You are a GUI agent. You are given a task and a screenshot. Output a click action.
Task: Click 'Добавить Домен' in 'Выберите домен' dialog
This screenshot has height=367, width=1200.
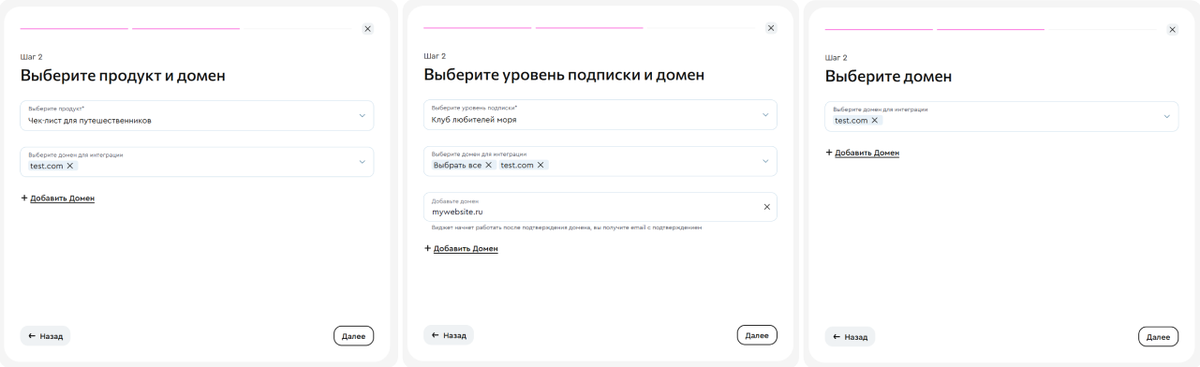click(862, 153)
